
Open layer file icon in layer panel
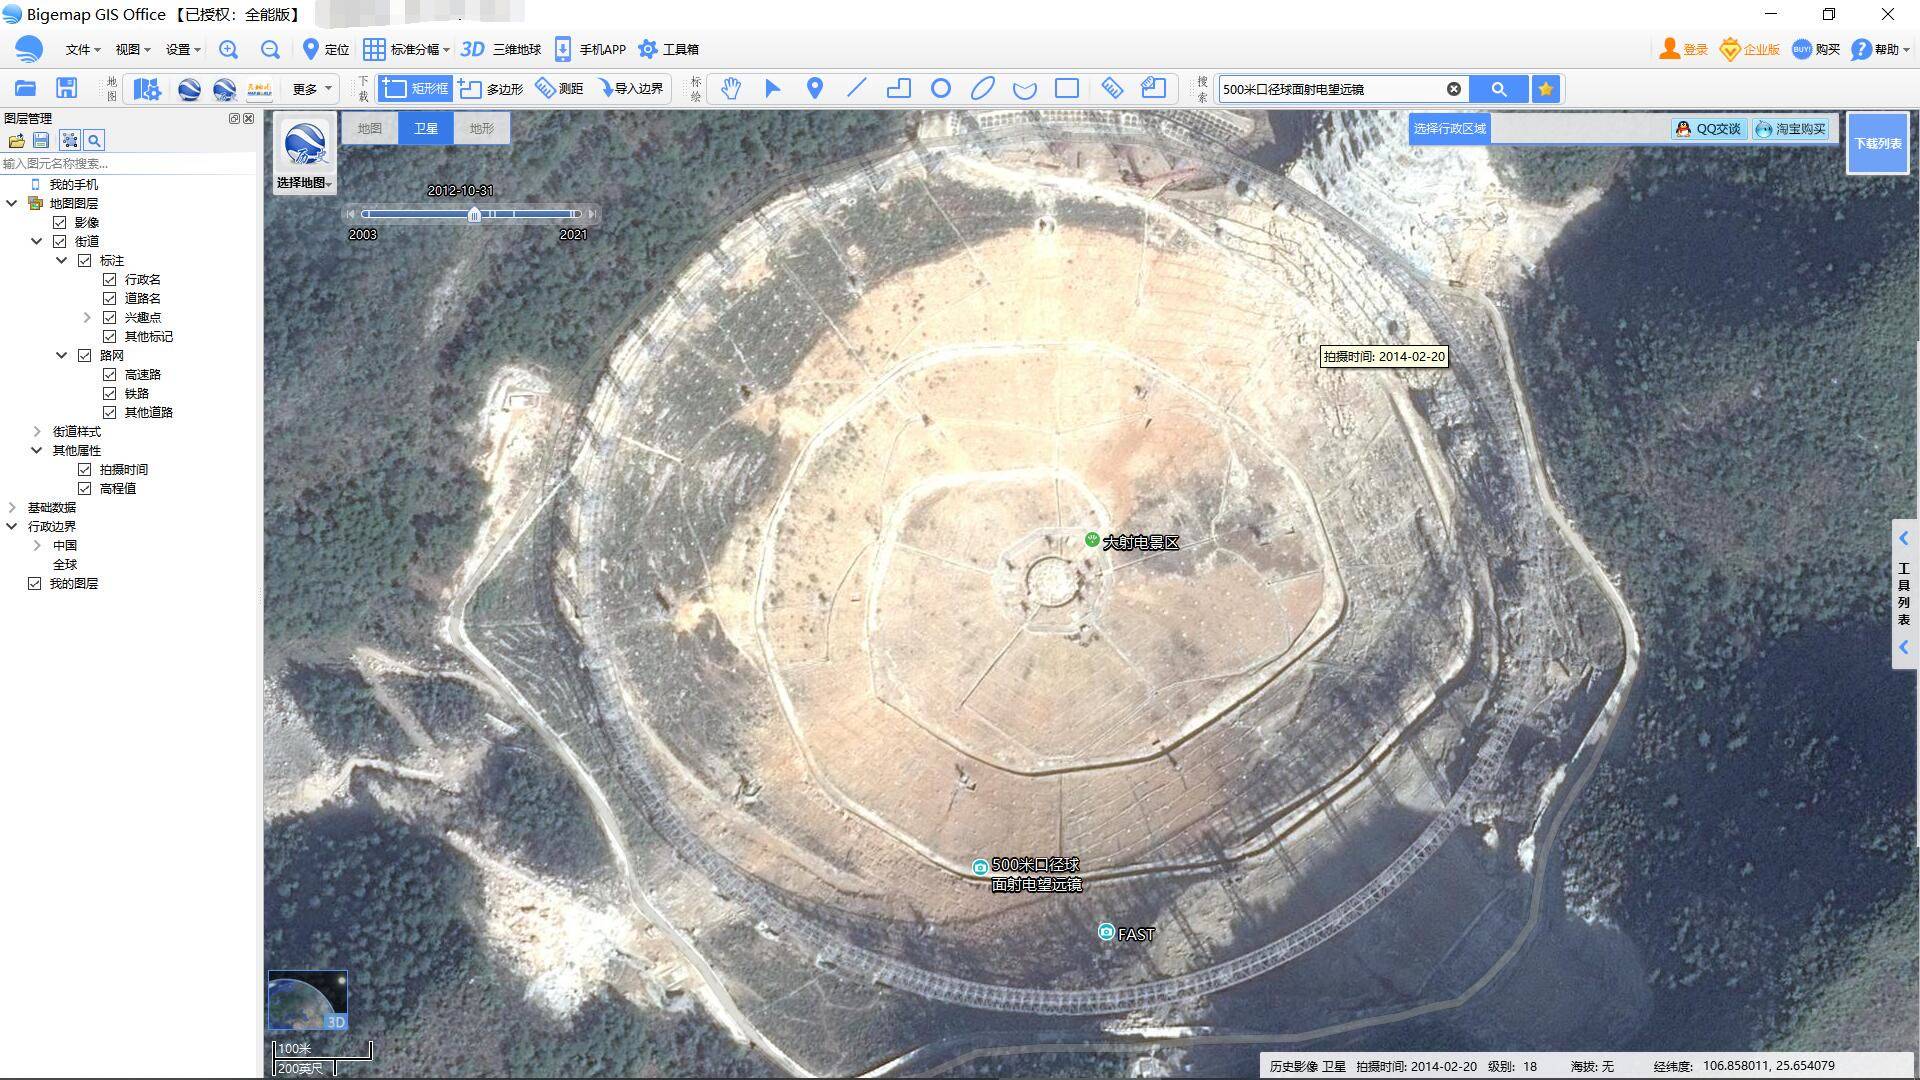[16, 141]
